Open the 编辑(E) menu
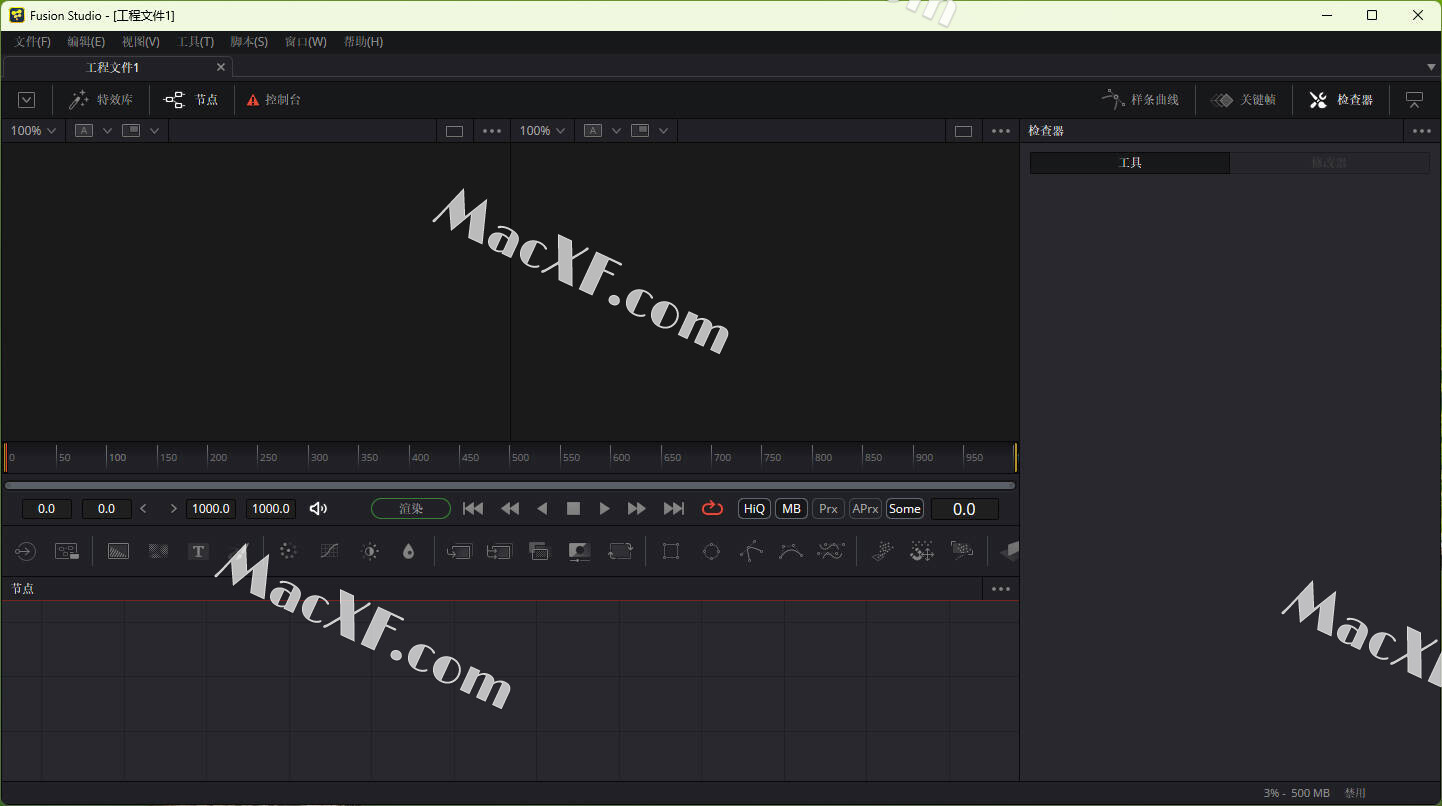This screenshot has height=806, width=1442. [86, 42]
